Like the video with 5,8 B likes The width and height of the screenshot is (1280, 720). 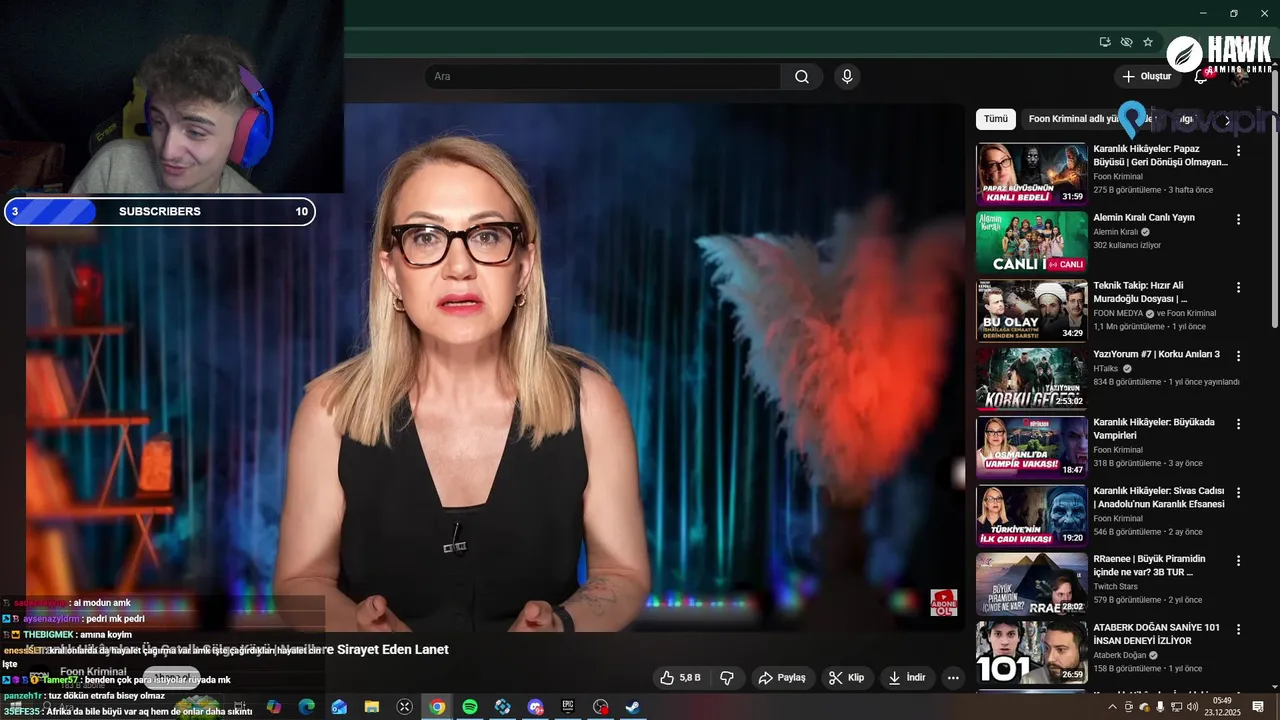point(680,678)
